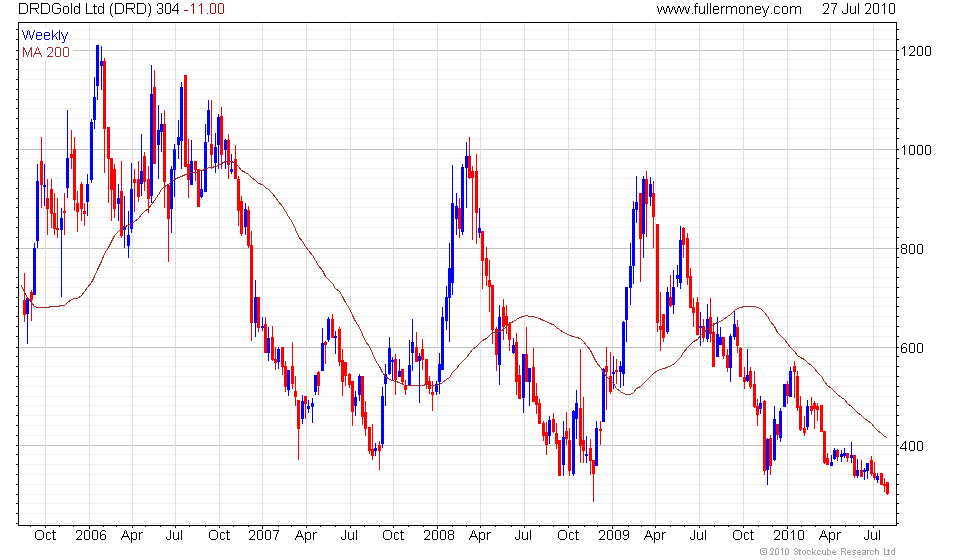Click the Stockcube Research Ltd copyright text
Screen dimensions: 980x560
828,552
